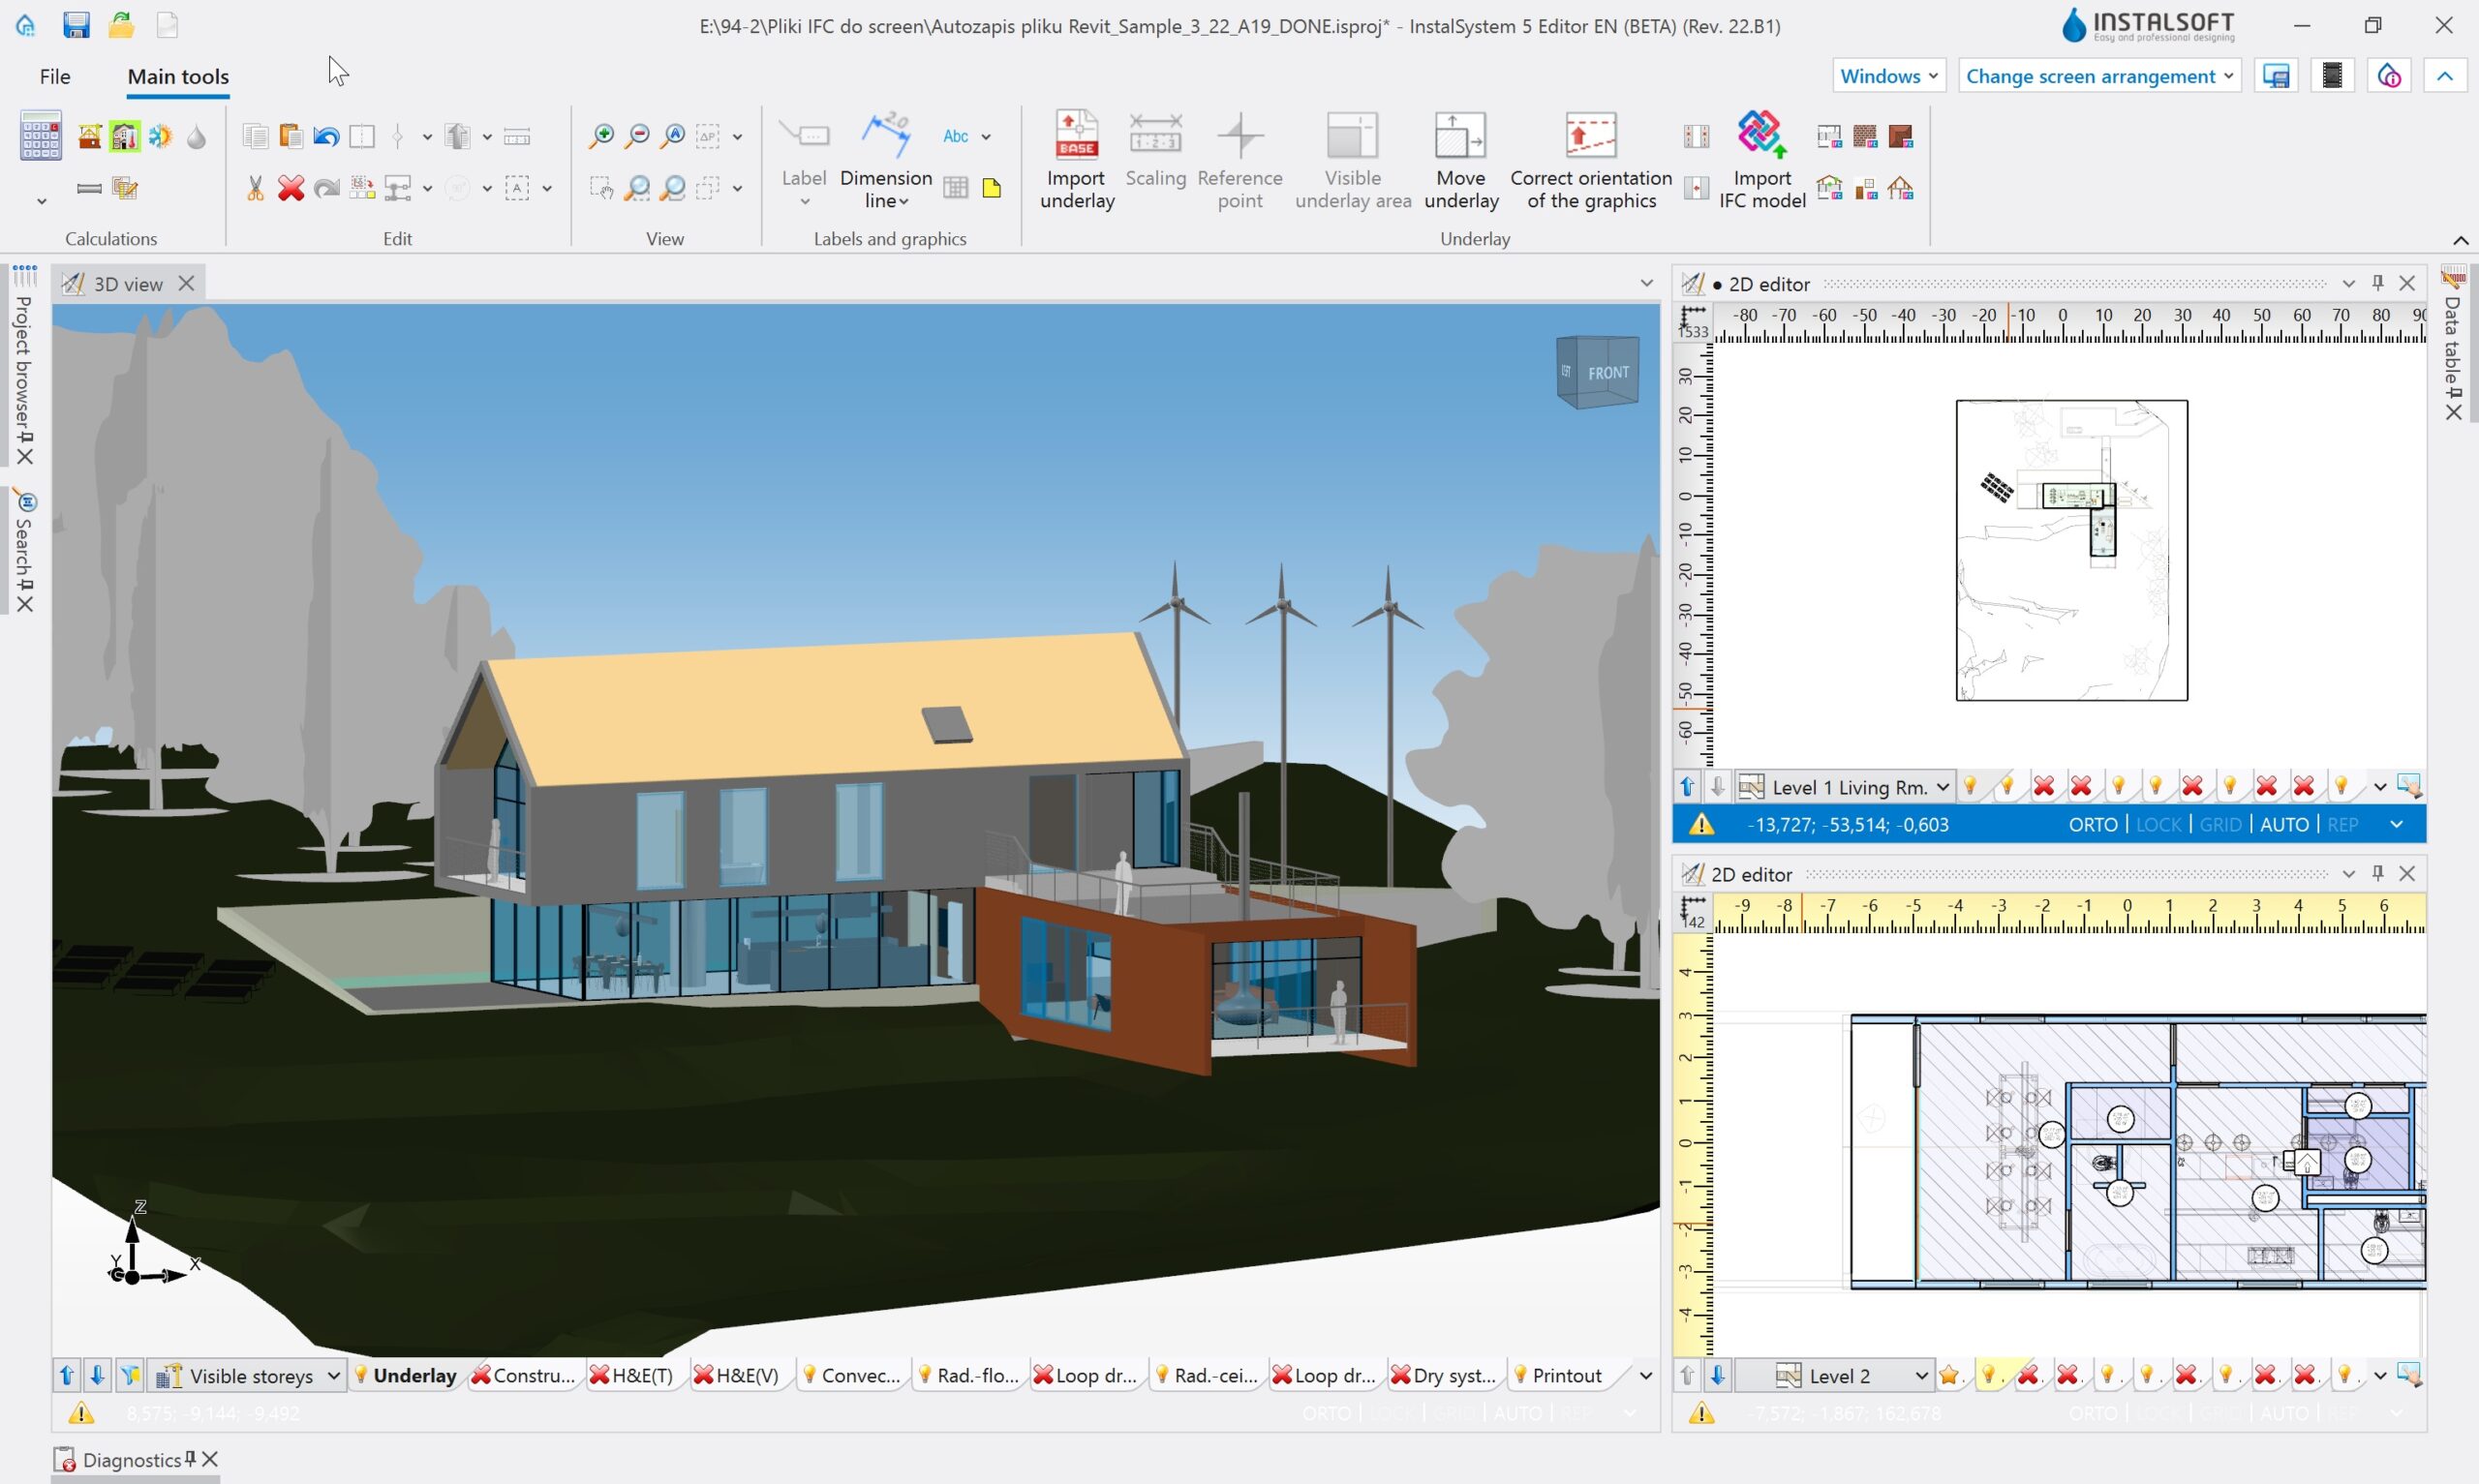Image resolution: width=2479 pixels, height=1484 pixels.
Task: Open the Windows dropdown button
Action: click(x=1888, y=76)
